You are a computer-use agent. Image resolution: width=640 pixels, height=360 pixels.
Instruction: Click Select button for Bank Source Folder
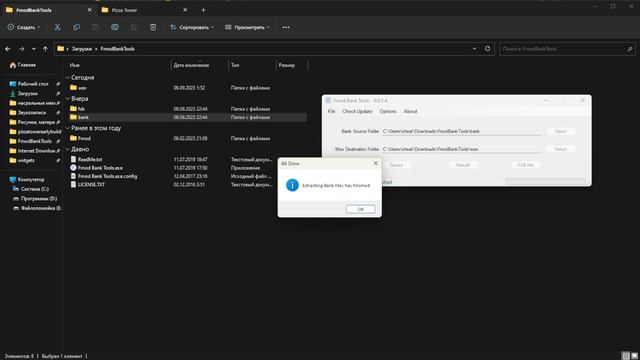point(560,131)
